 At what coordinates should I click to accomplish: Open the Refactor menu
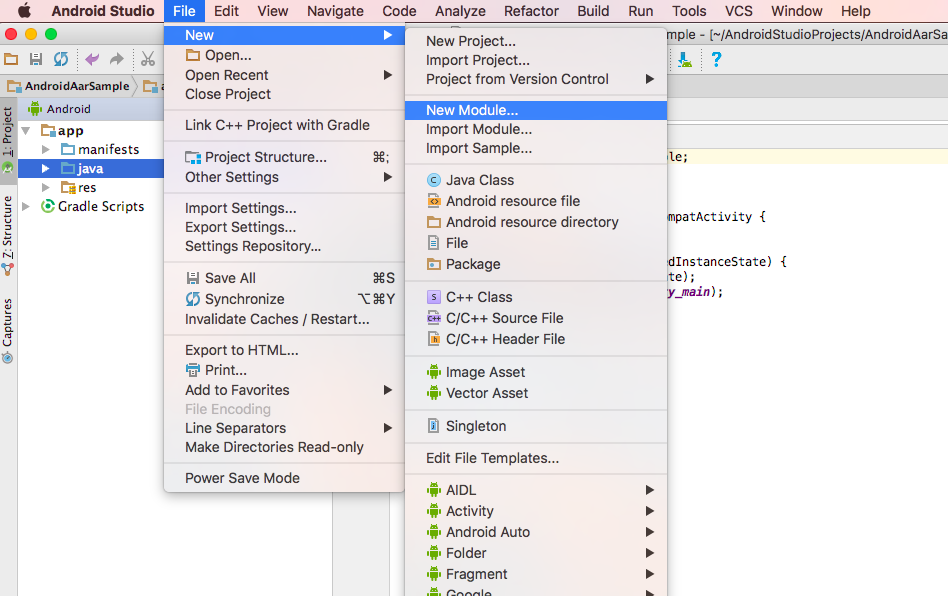[531, 11]
